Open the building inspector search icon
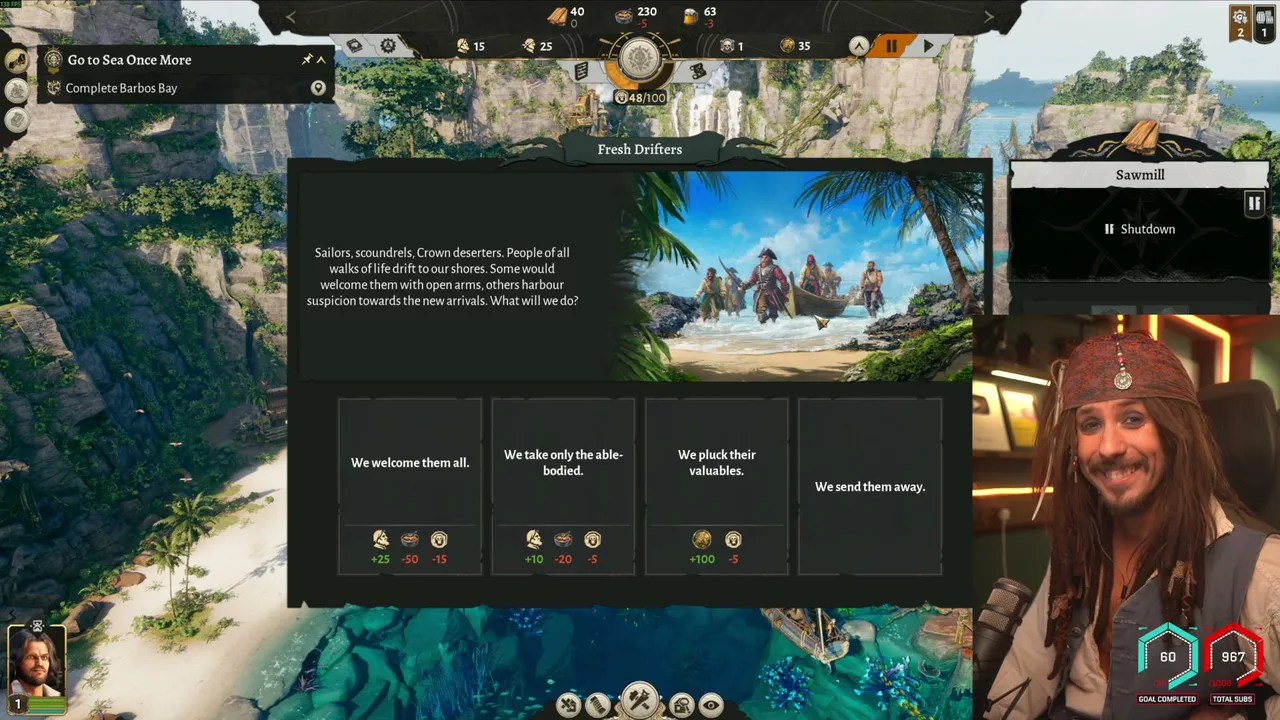 pos(682,705)
